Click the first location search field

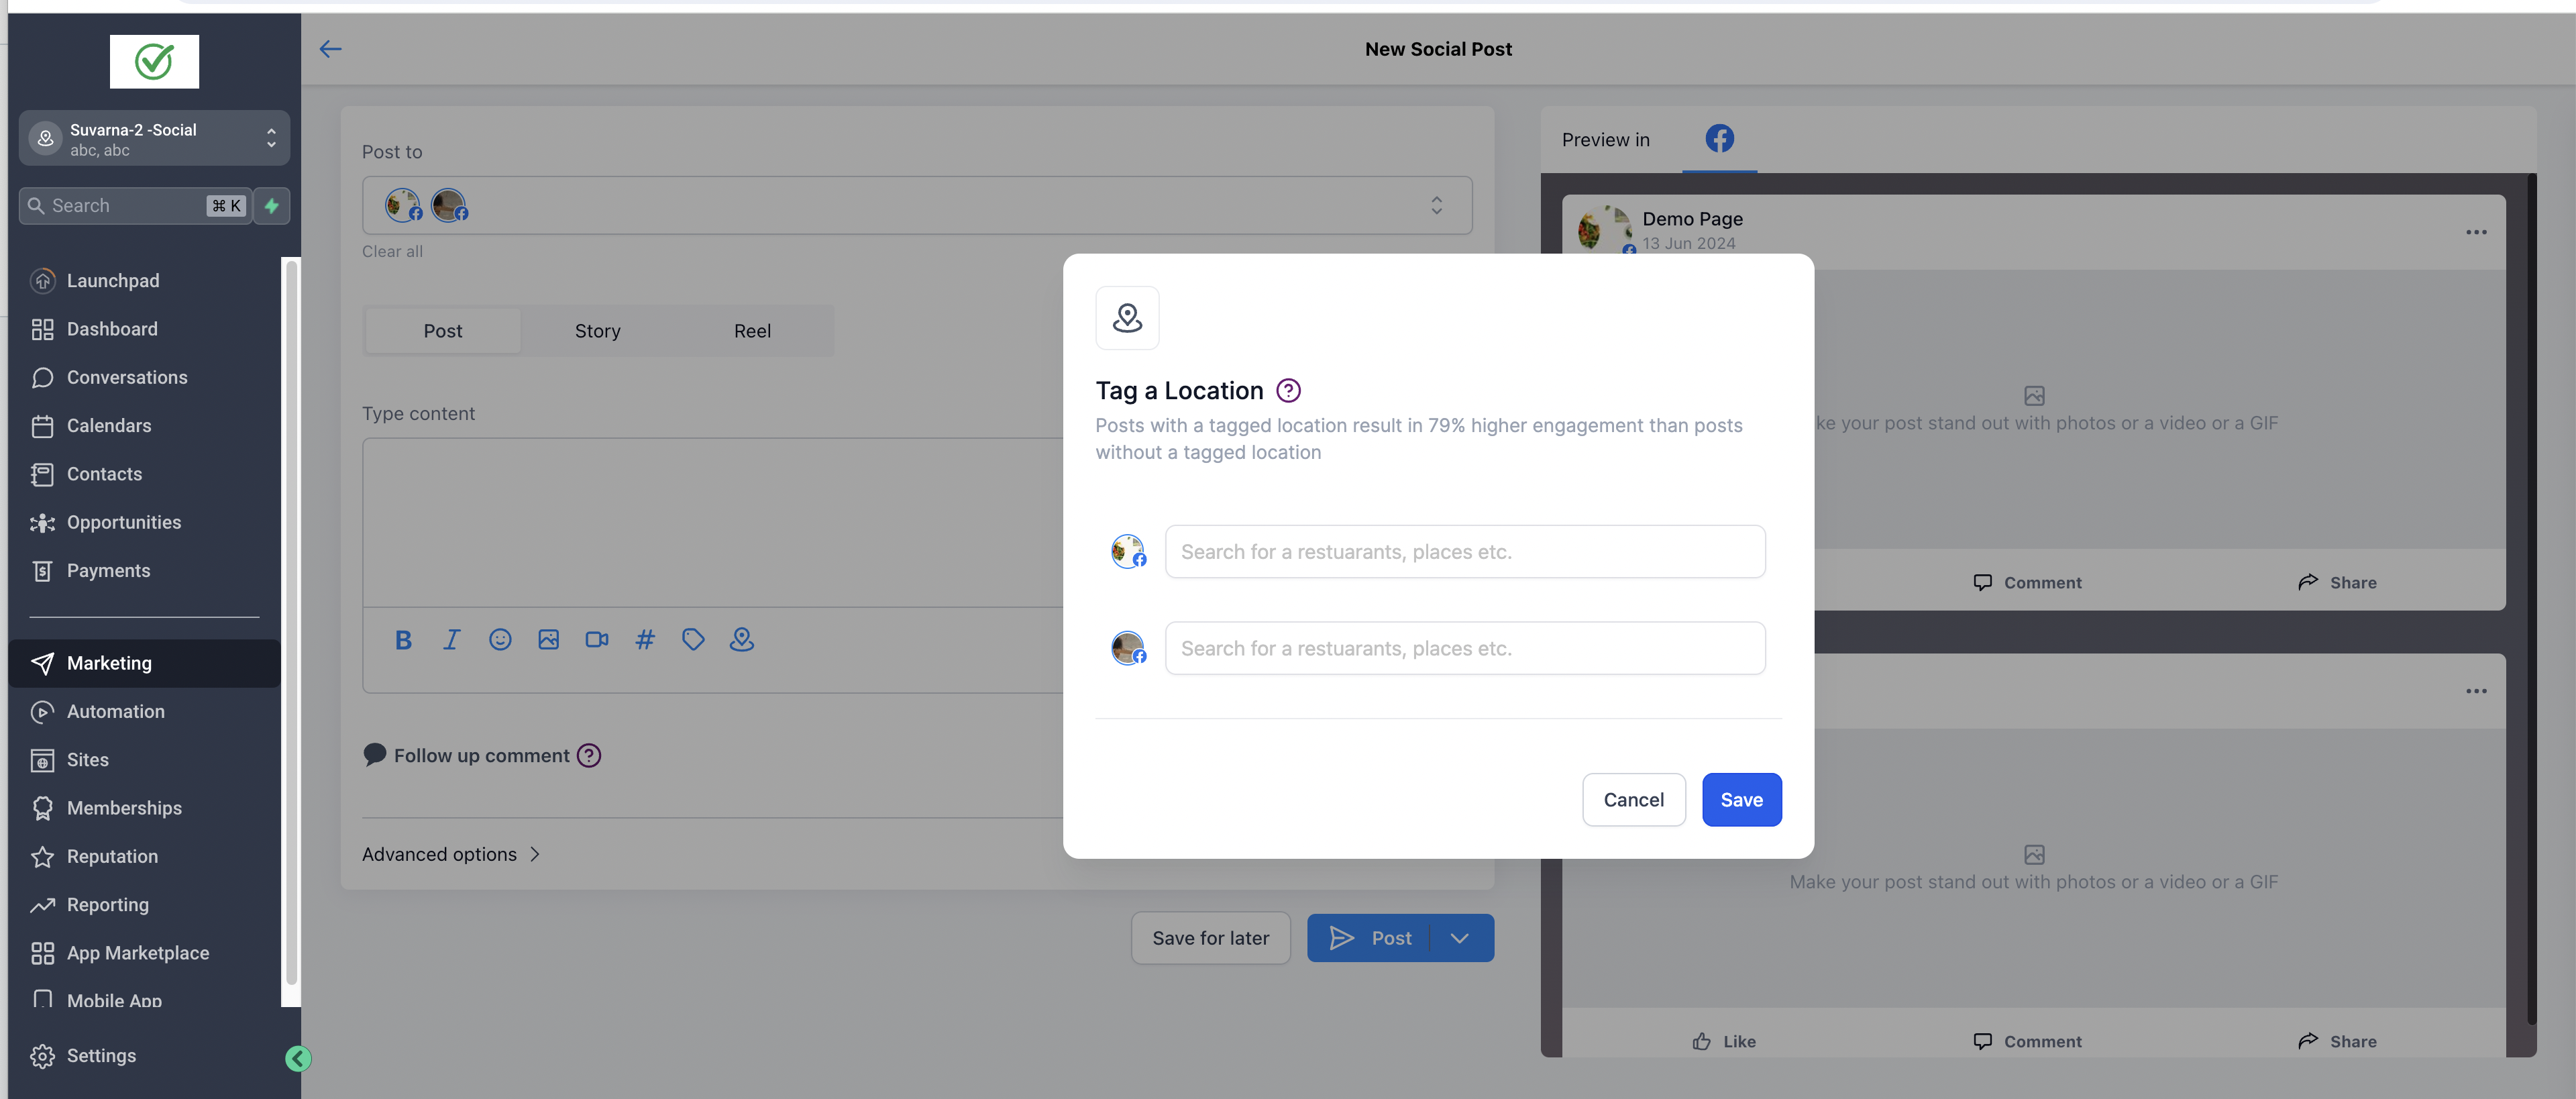(x=1464, y=552)
